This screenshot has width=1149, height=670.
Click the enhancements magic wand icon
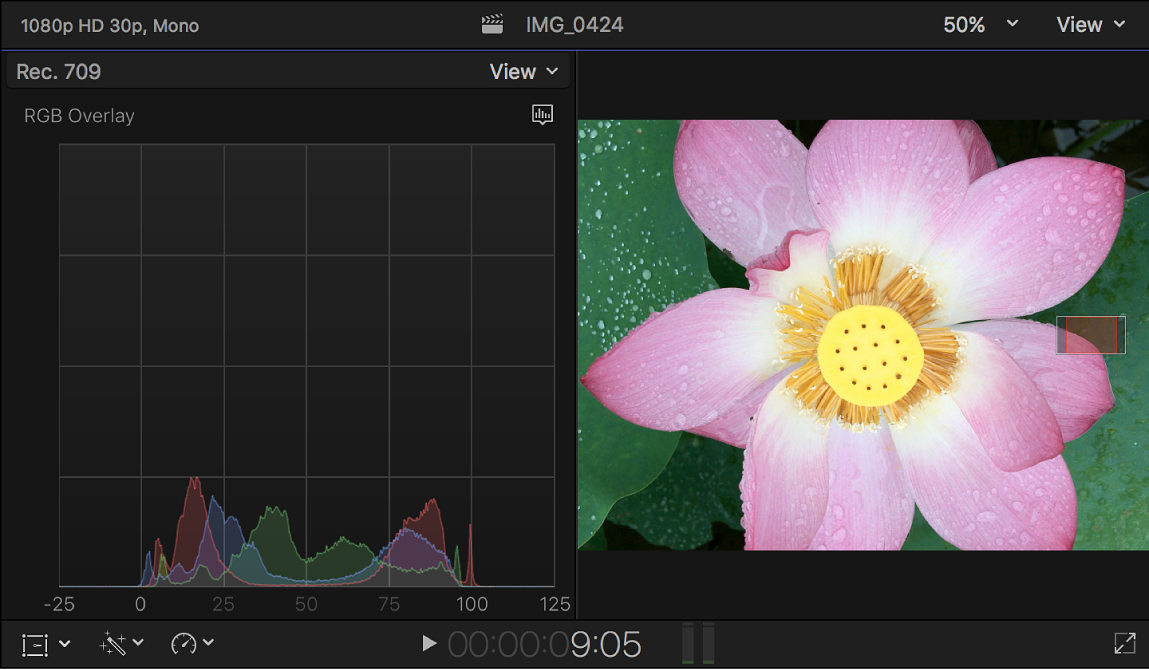click(x=112, y=643)
